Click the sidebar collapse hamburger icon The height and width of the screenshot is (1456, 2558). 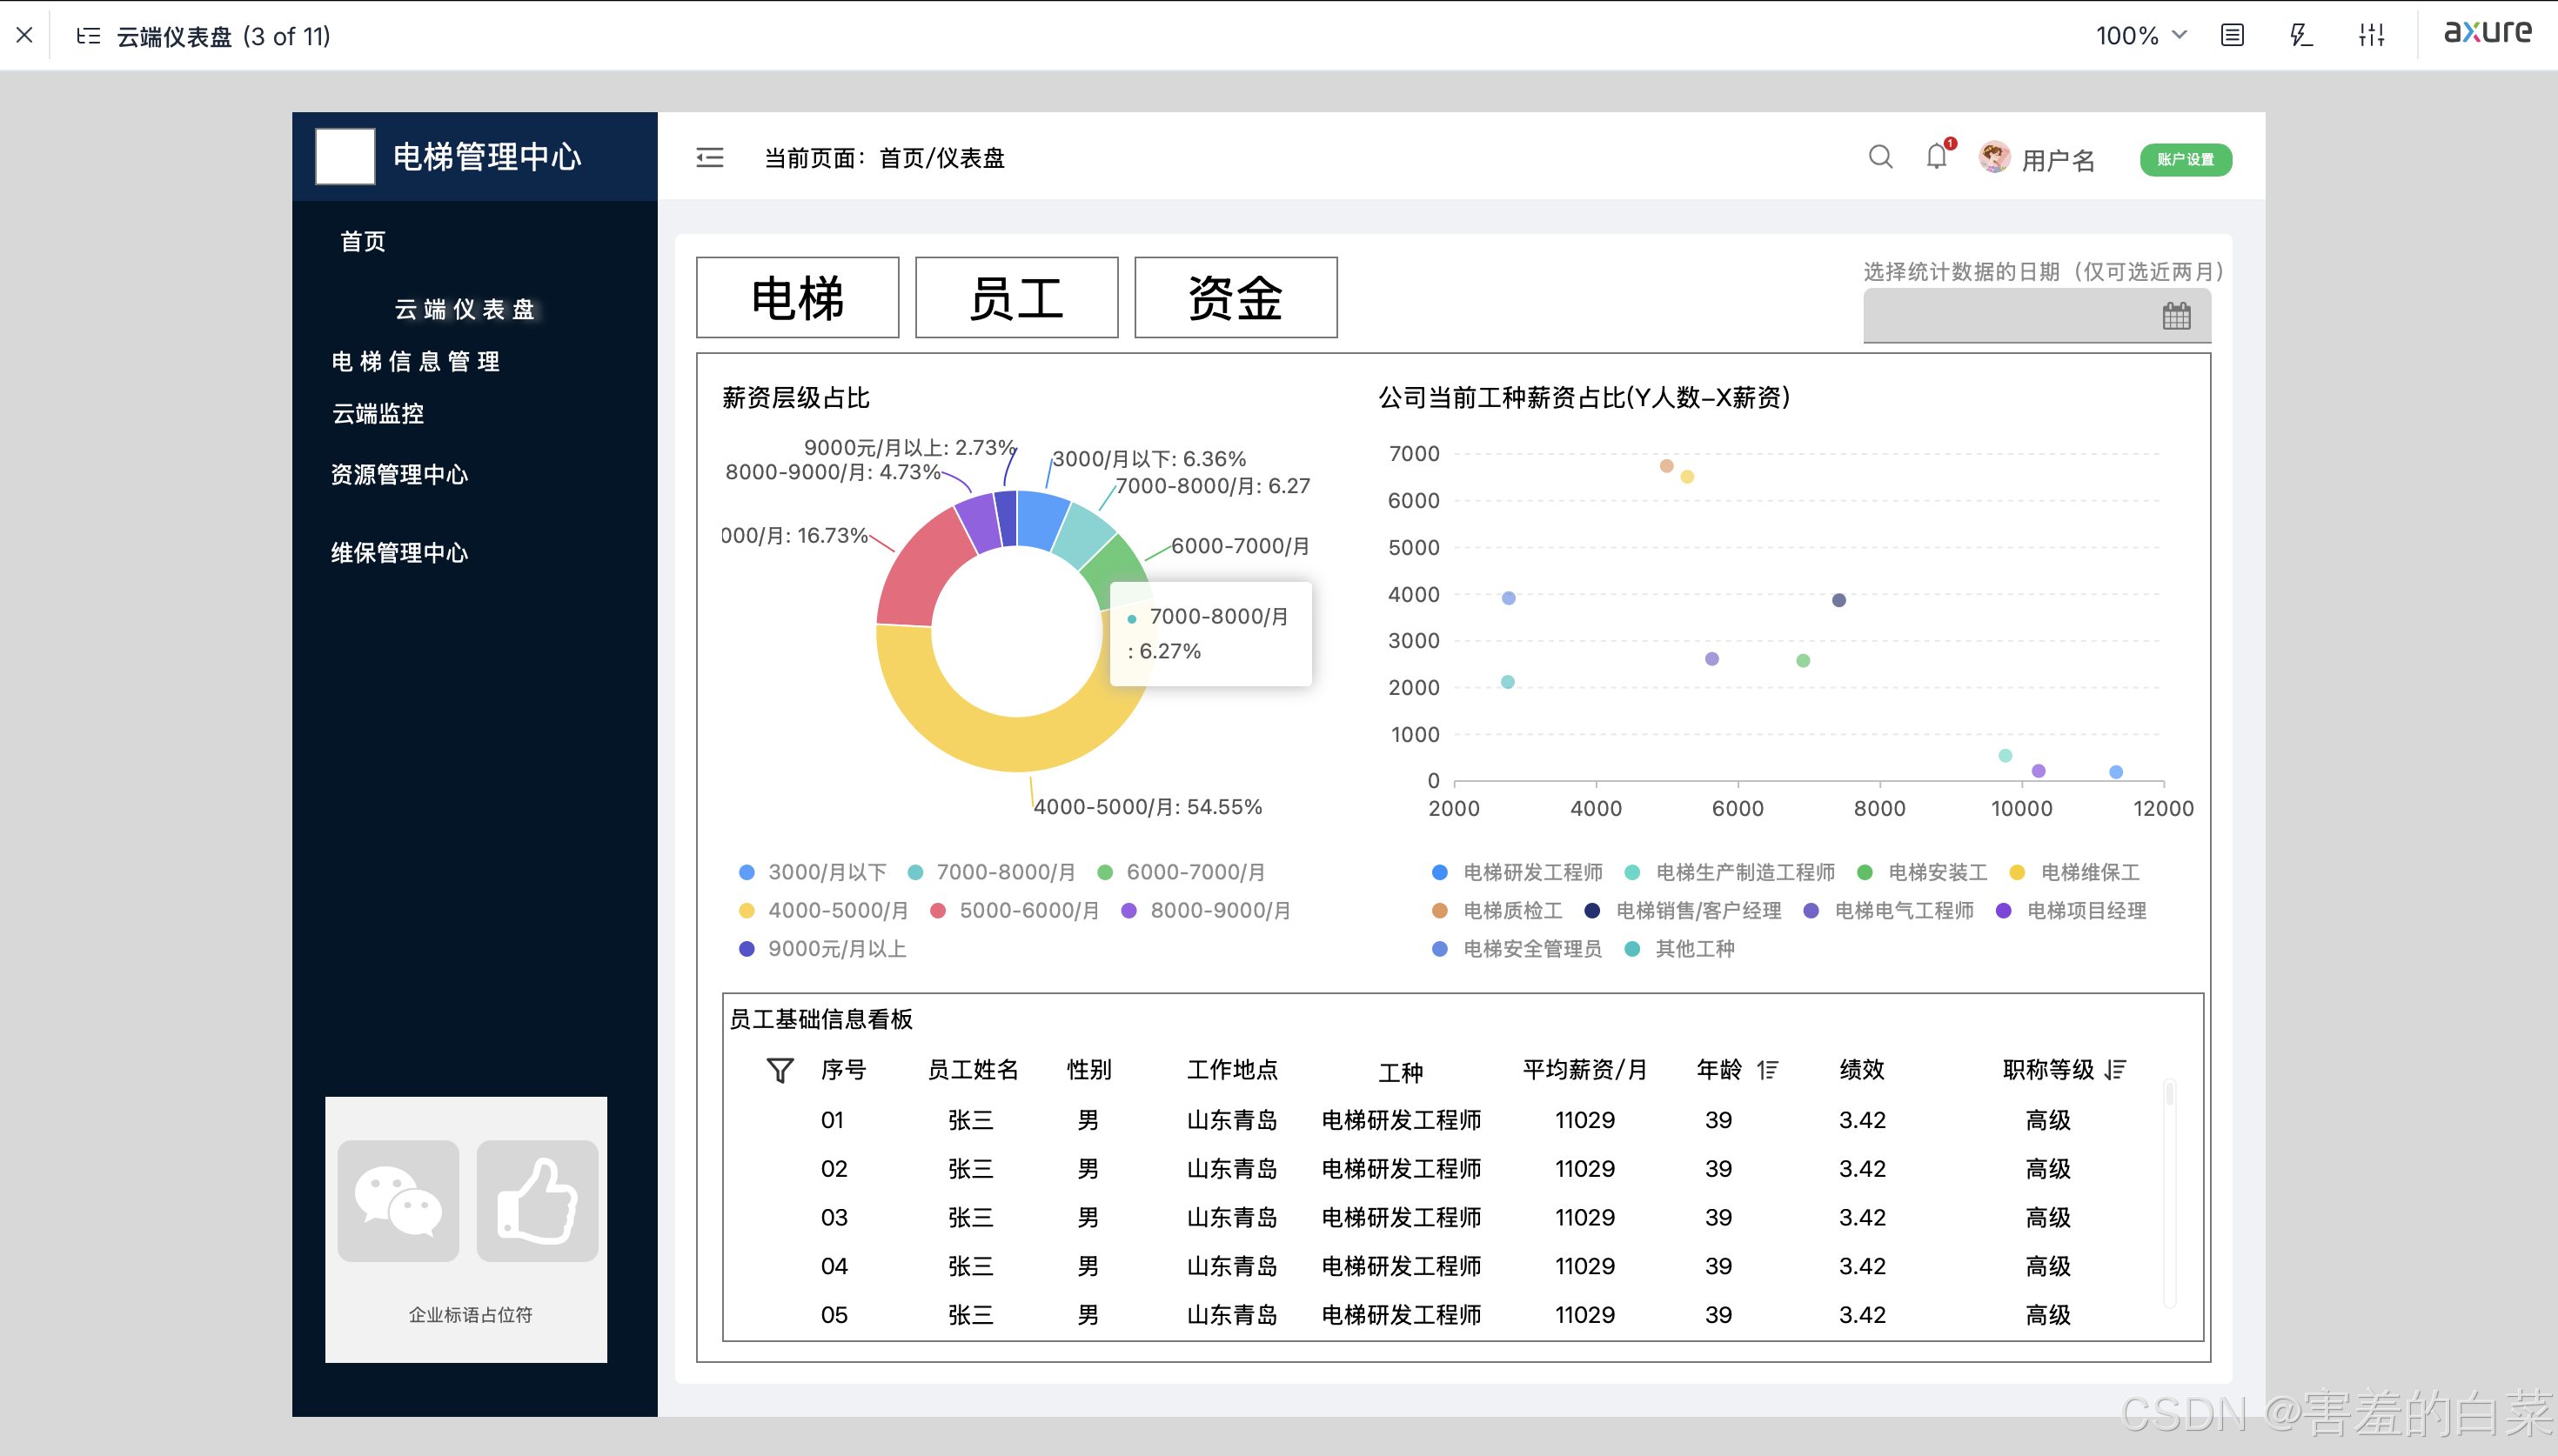[710, 157]
